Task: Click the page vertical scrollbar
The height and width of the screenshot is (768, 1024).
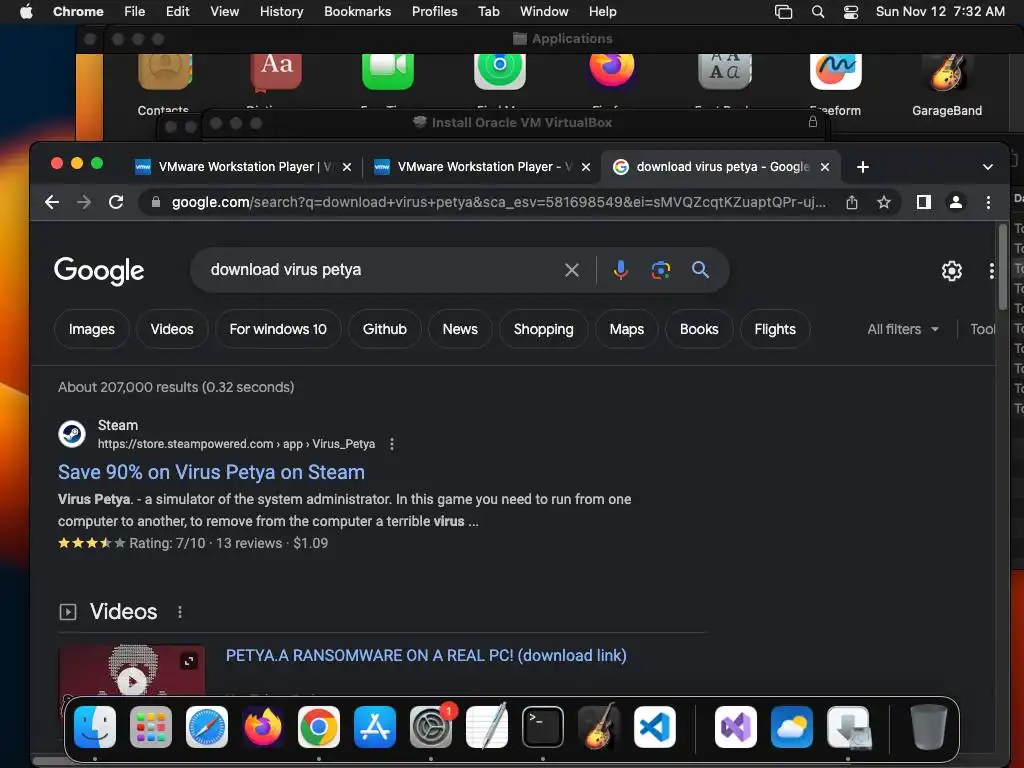Action: click(1002, 267)
